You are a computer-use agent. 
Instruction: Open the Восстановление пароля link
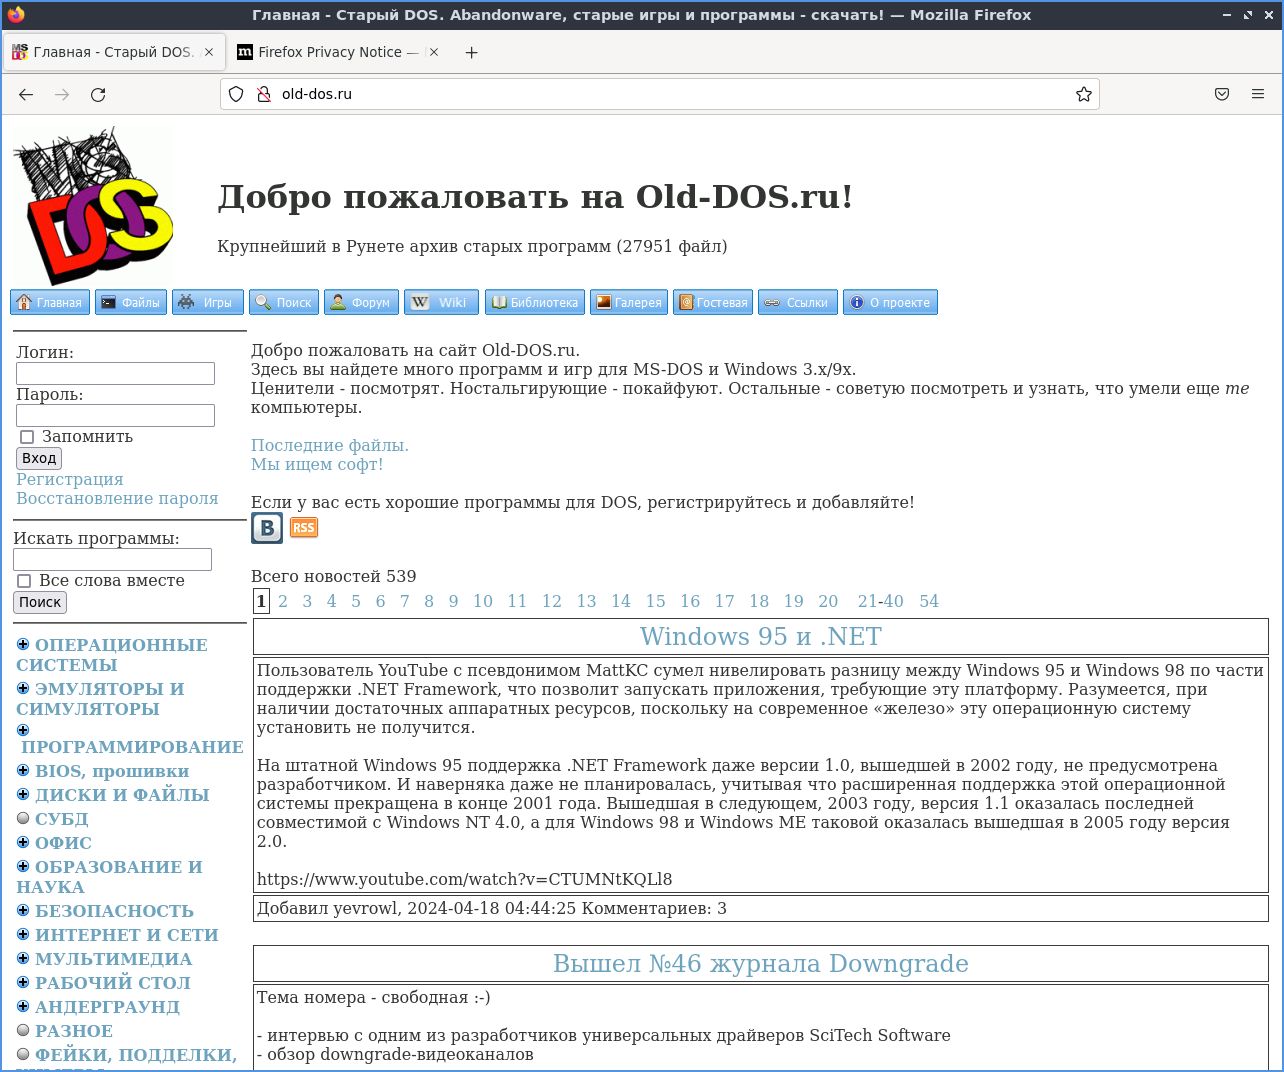(117, 498)
